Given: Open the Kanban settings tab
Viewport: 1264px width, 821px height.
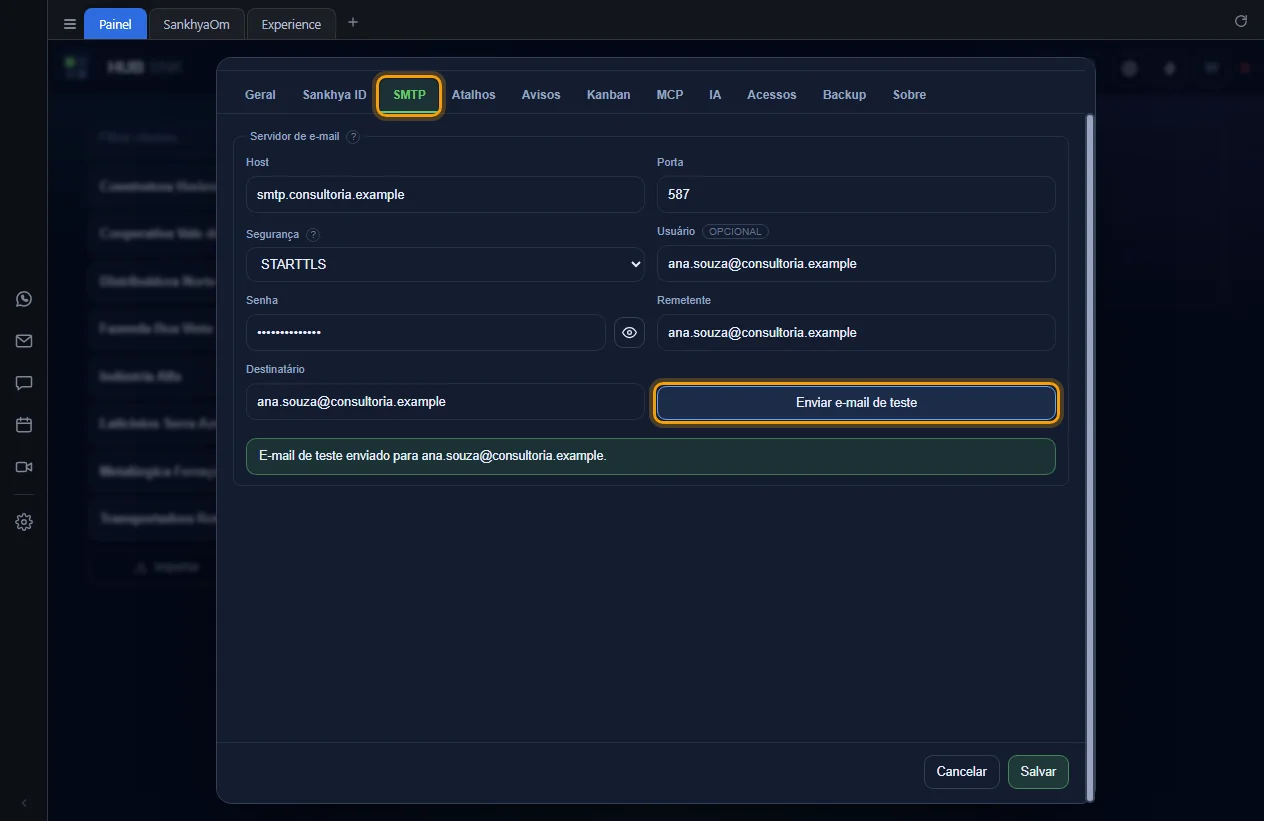Looking at the screenshot, I should pyautogui.click(x=608, y=95).
